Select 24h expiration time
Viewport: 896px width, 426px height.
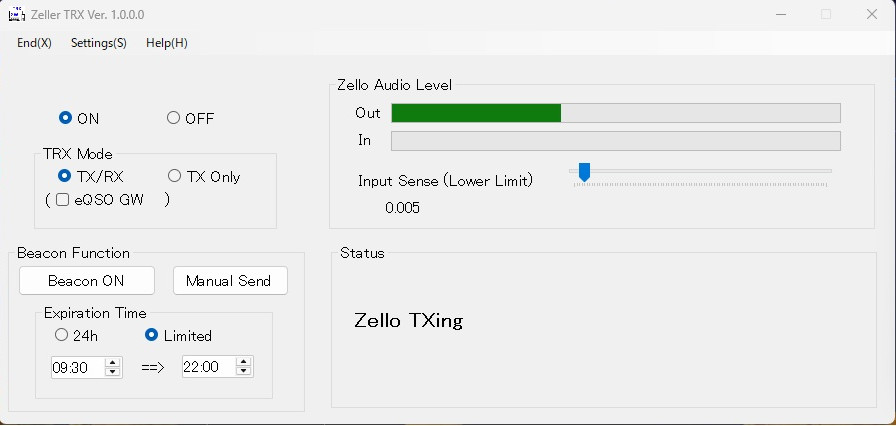click(62, 336)
